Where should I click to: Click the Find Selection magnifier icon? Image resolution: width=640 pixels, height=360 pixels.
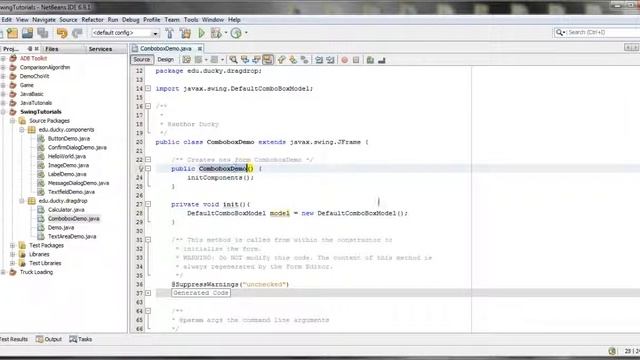click(233, 60)
